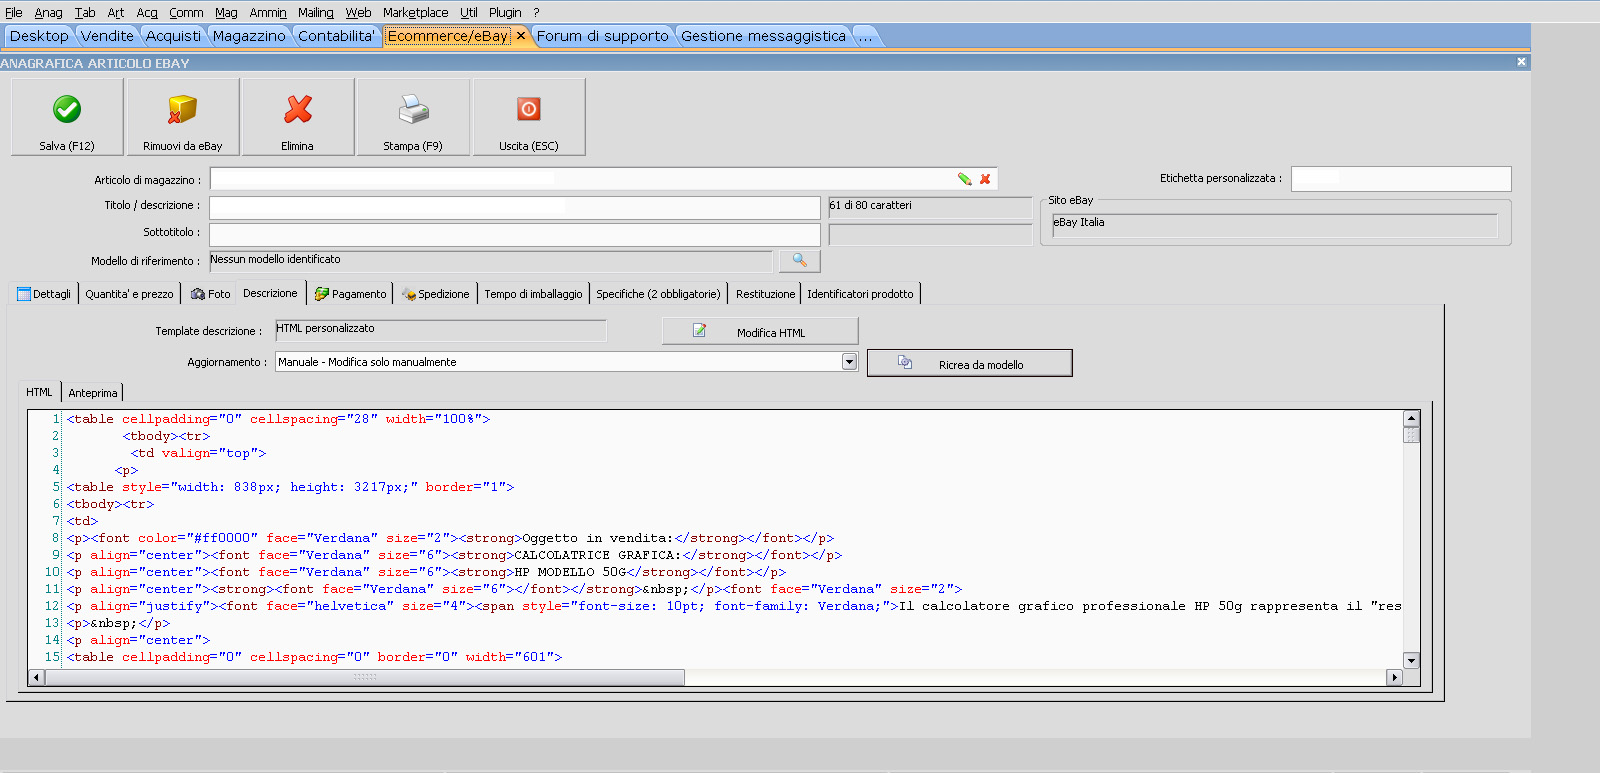The width and height of the screenshot is (1600, 773).
Task: Click the green edit icon in Articolo di magazzino
Action: (964, 179)
